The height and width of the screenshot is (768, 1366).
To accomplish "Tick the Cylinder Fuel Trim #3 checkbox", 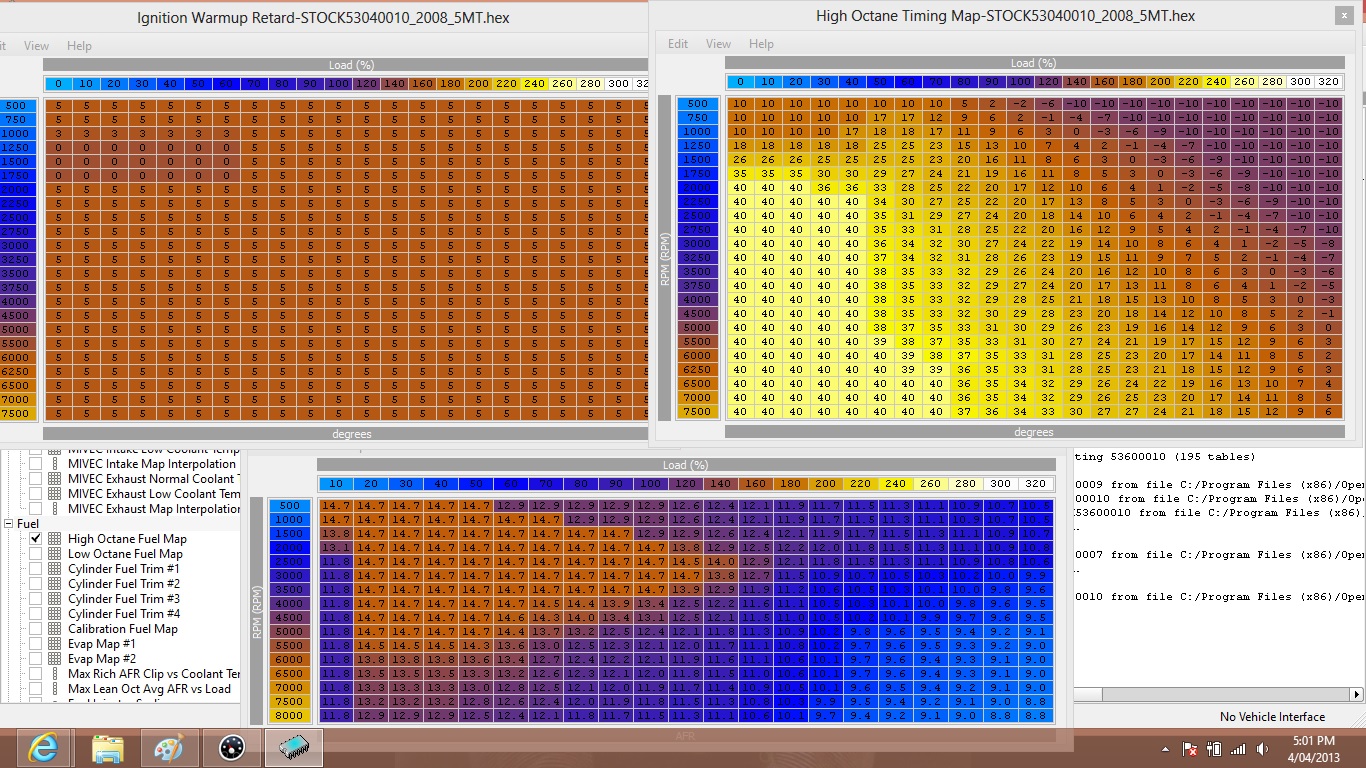I will tap(36, 599).
